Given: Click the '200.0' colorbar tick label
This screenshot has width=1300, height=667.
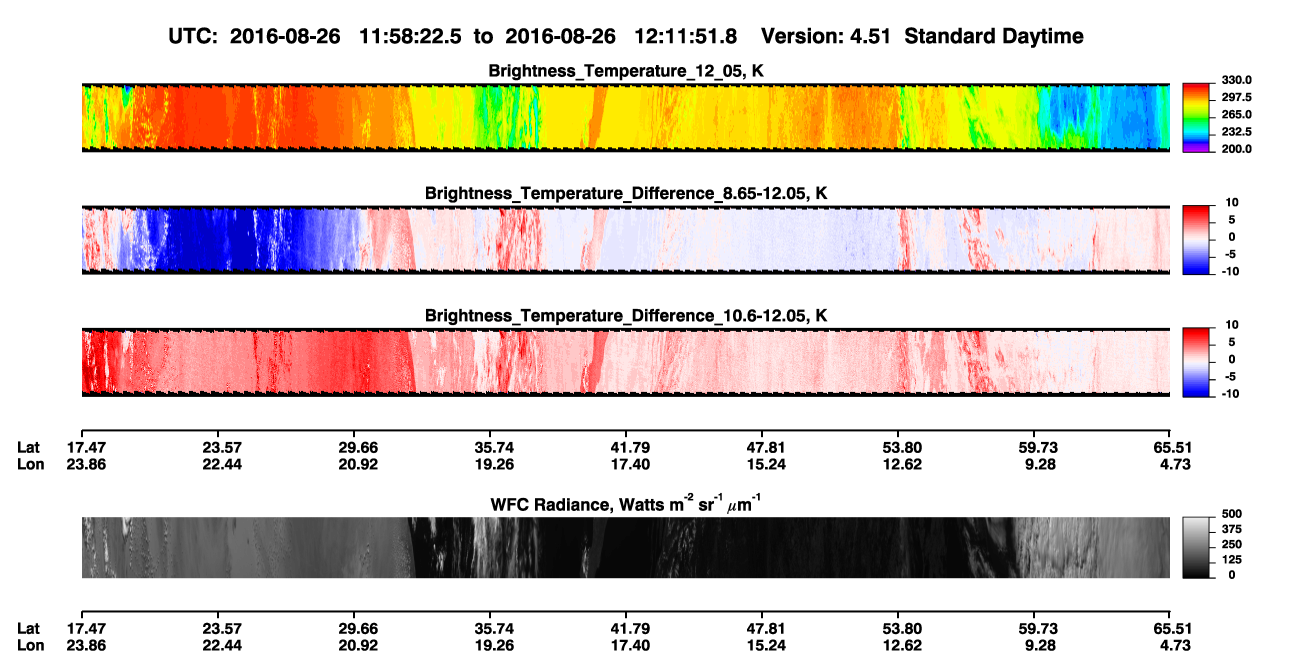Looking at the screenshot, I should [1235, 148].
